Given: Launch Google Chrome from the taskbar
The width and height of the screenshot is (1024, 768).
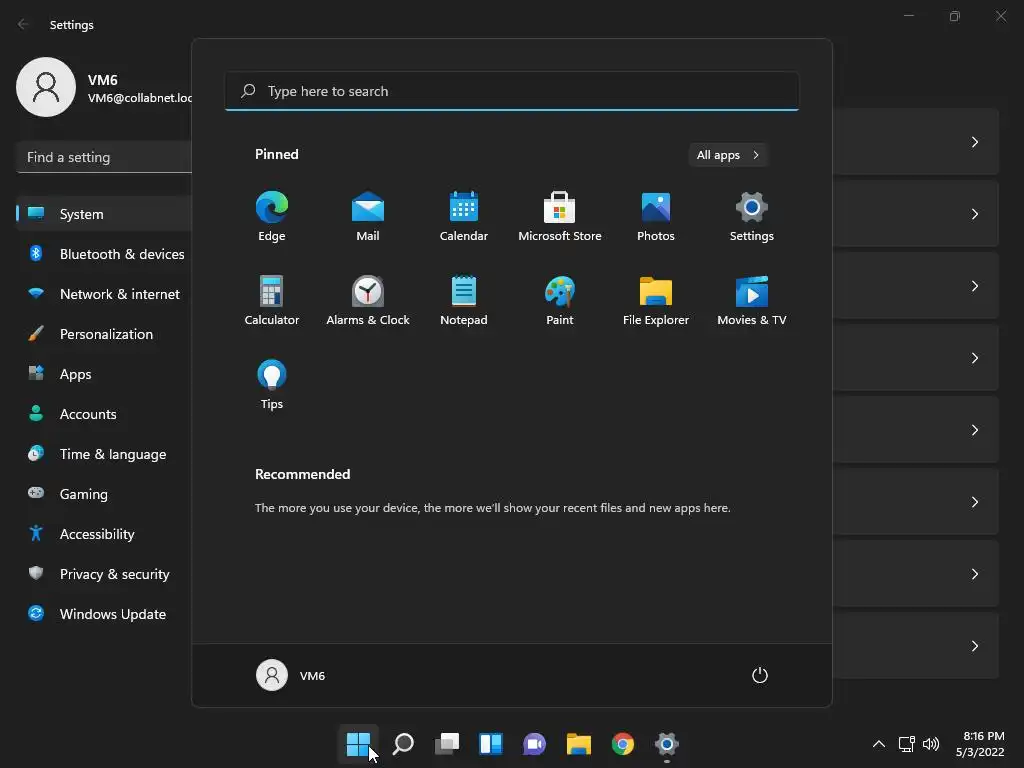Looking at the screenshot, I should pos(622,744).
